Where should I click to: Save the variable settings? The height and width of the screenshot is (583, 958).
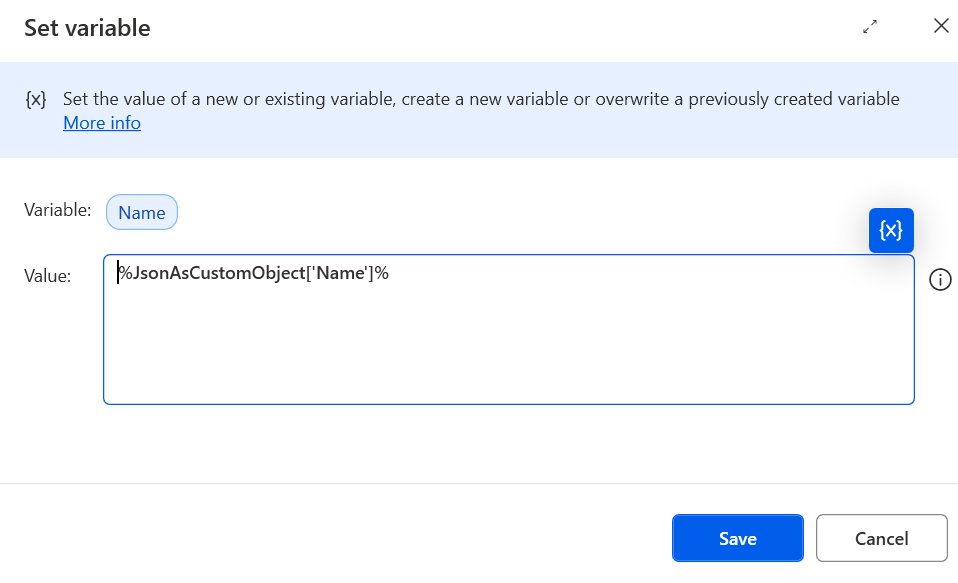click(737, 538)
